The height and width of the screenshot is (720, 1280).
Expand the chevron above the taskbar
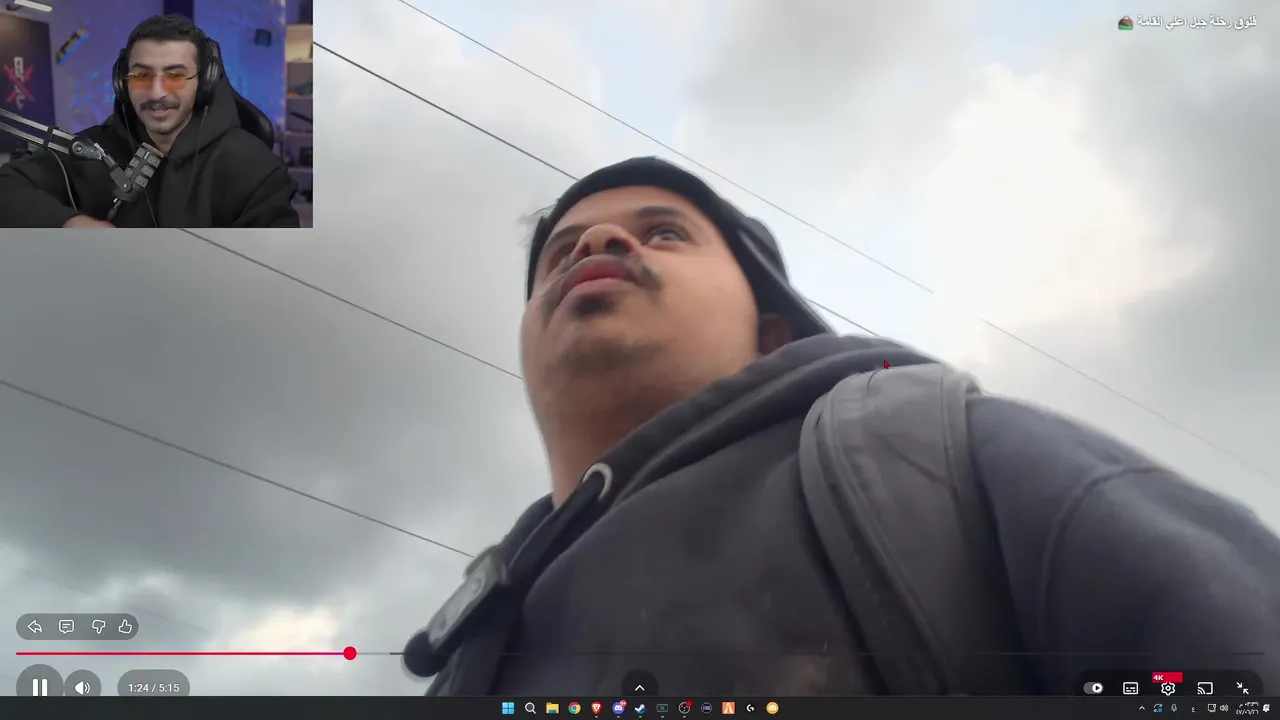pyautogui.click(x=640, y=688)
